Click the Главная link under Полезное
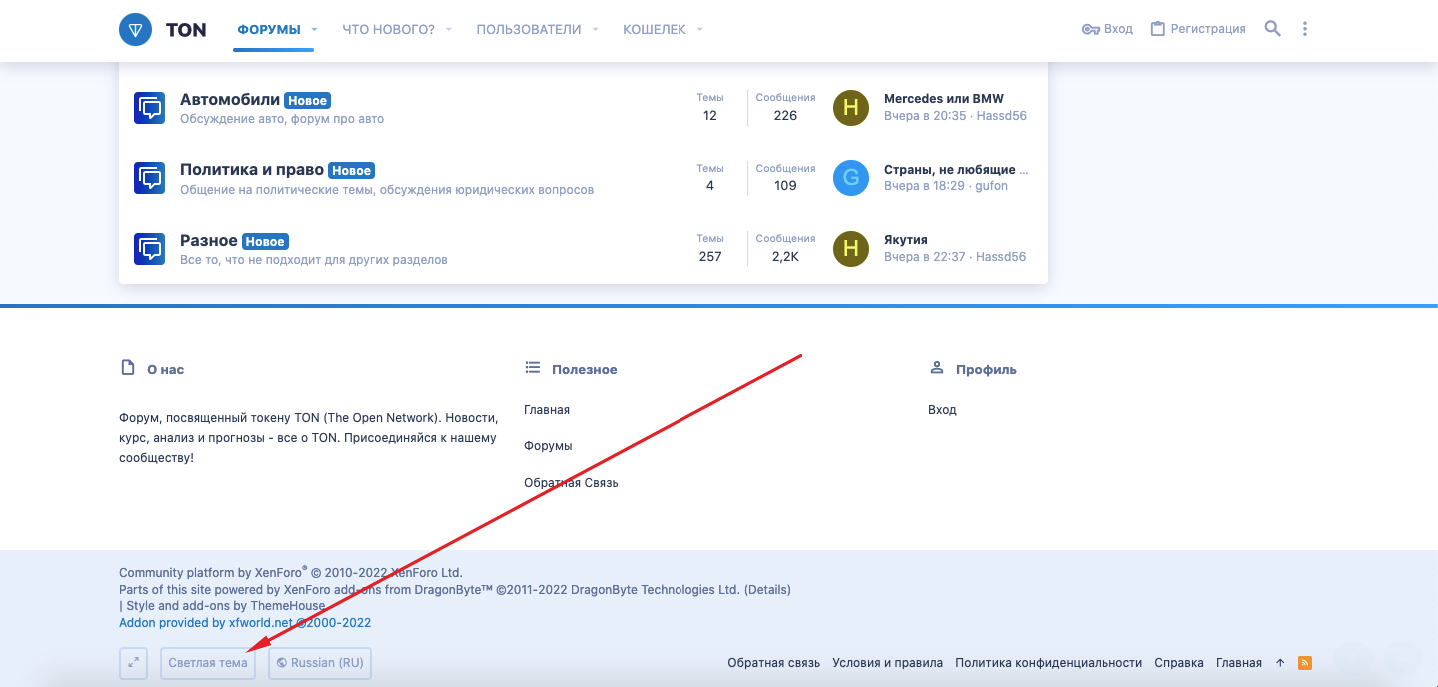 coord(547,410)
